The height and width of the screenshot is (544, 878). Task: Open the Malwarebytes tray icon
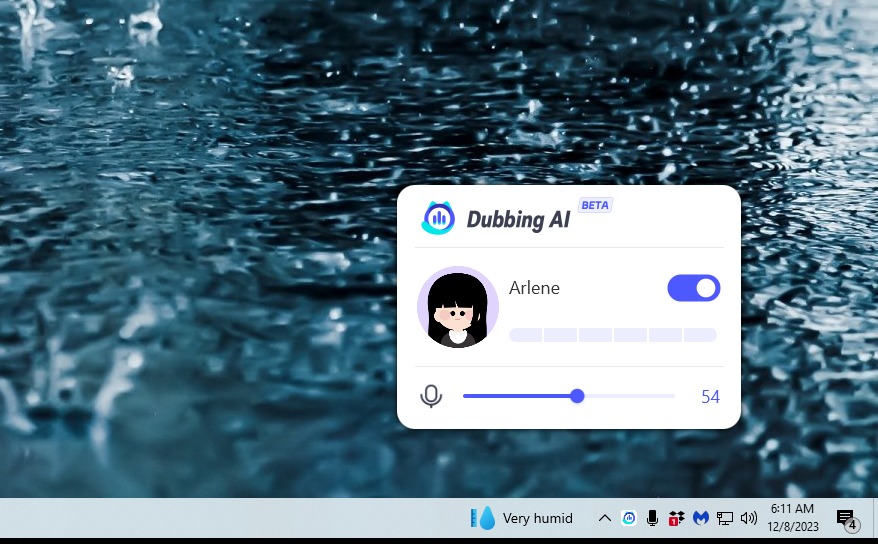(x=700, y=518)
